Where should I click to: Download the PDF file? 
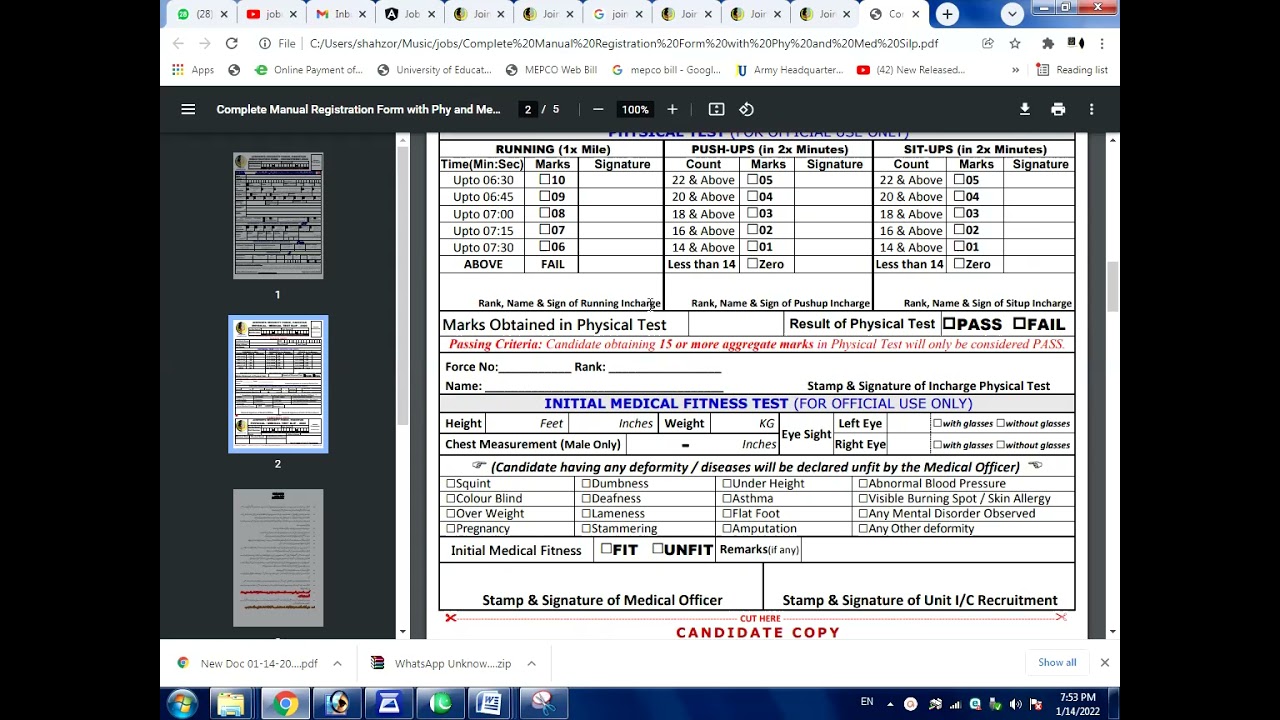click(x=1025, y=109)
